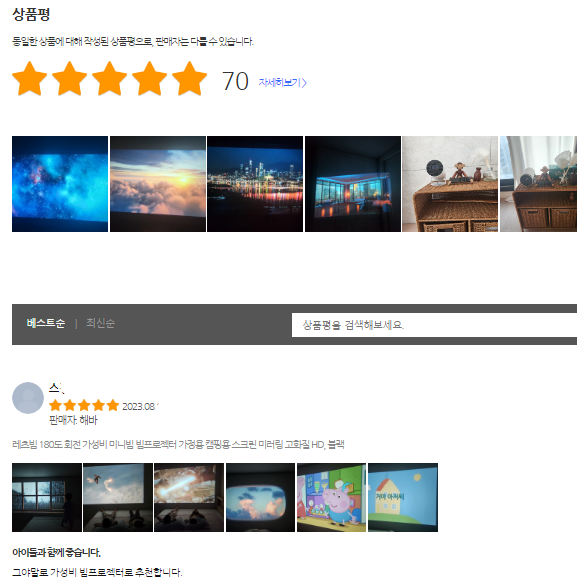The image size is (577, 581).
Task: Open the lit room projection photo
Action: pos(353,184)
